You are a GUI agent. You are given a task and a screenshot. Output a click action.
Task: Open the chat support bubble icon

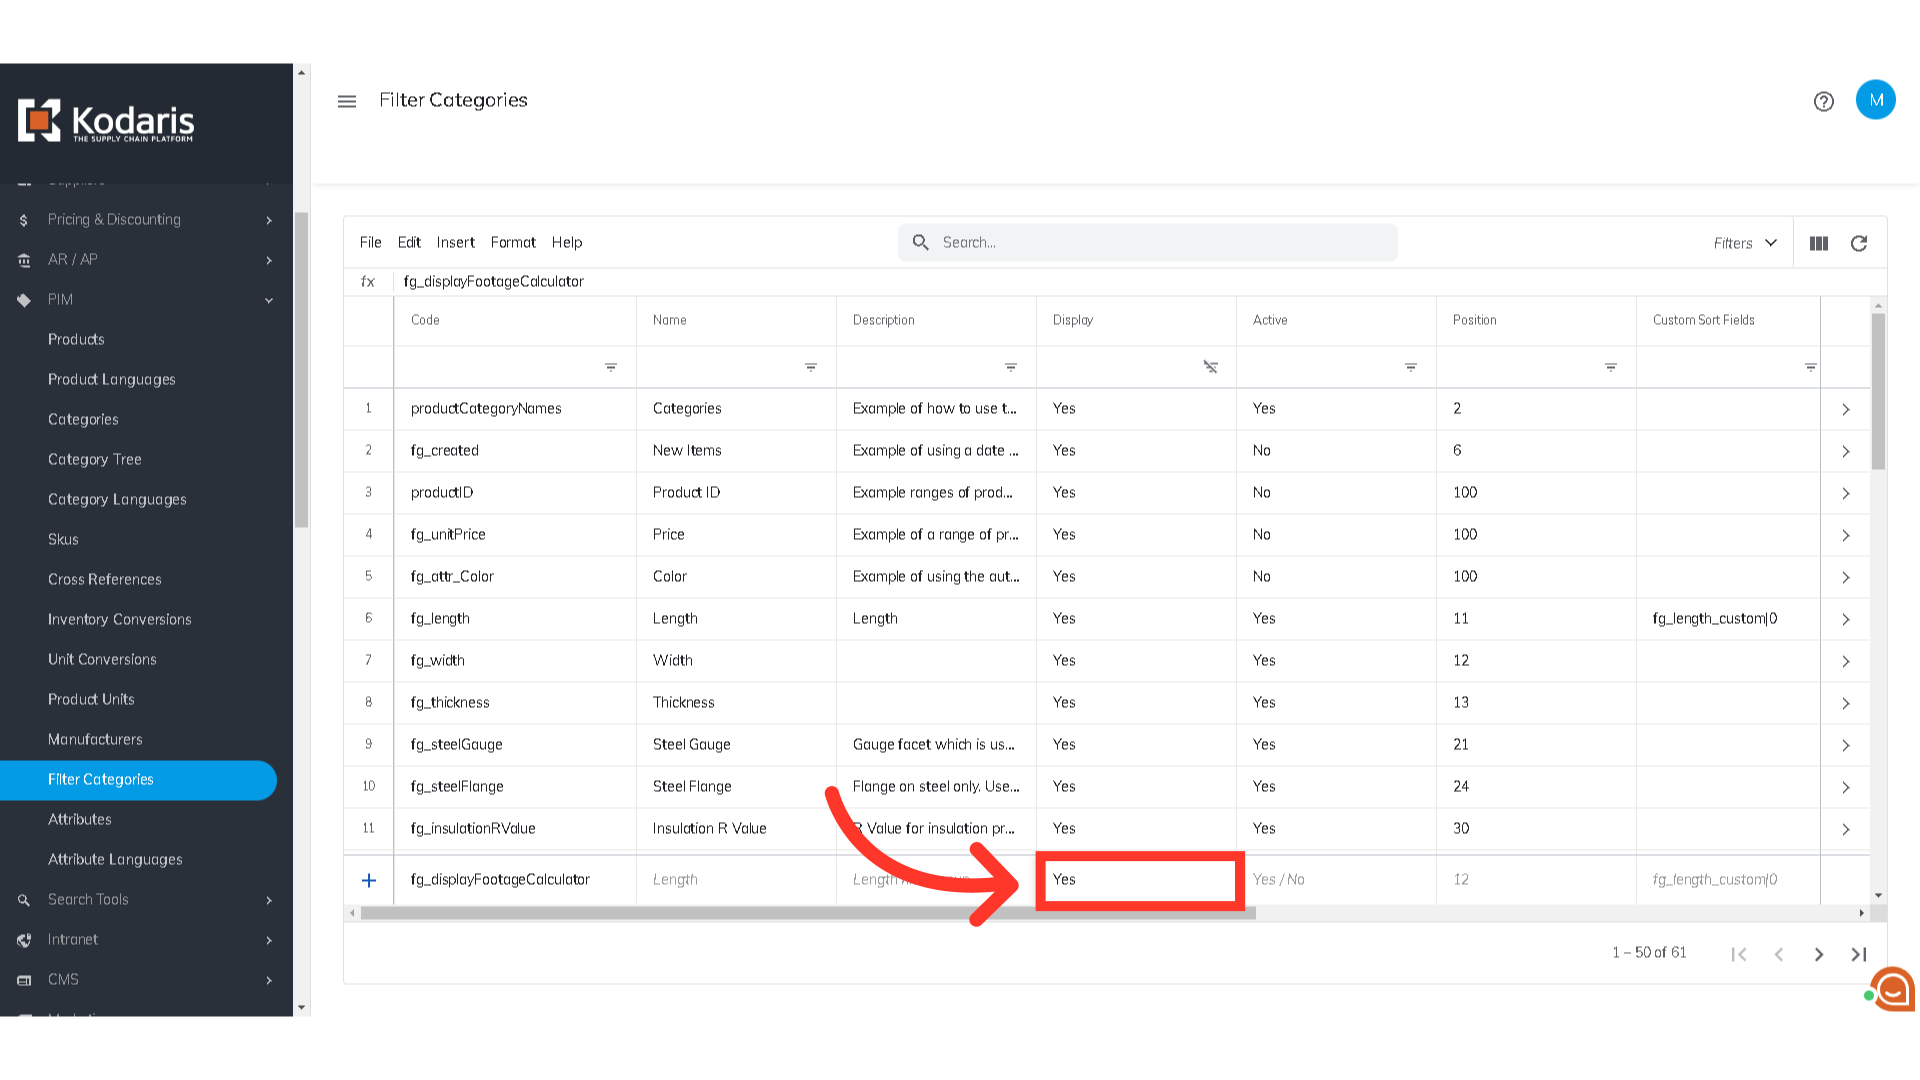[1892, 990]
